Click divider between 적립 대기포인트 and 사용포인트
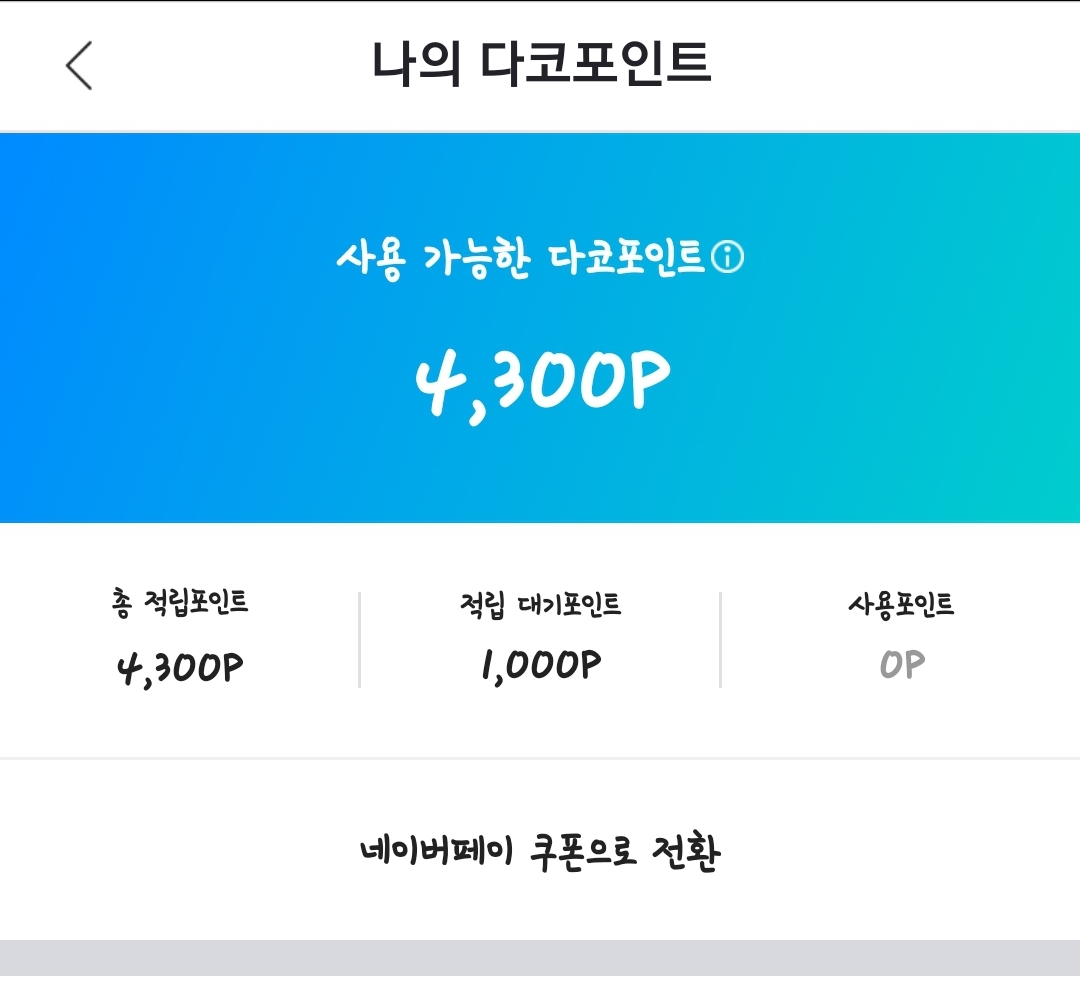The image size is (1080, 985). pos(720,640)
